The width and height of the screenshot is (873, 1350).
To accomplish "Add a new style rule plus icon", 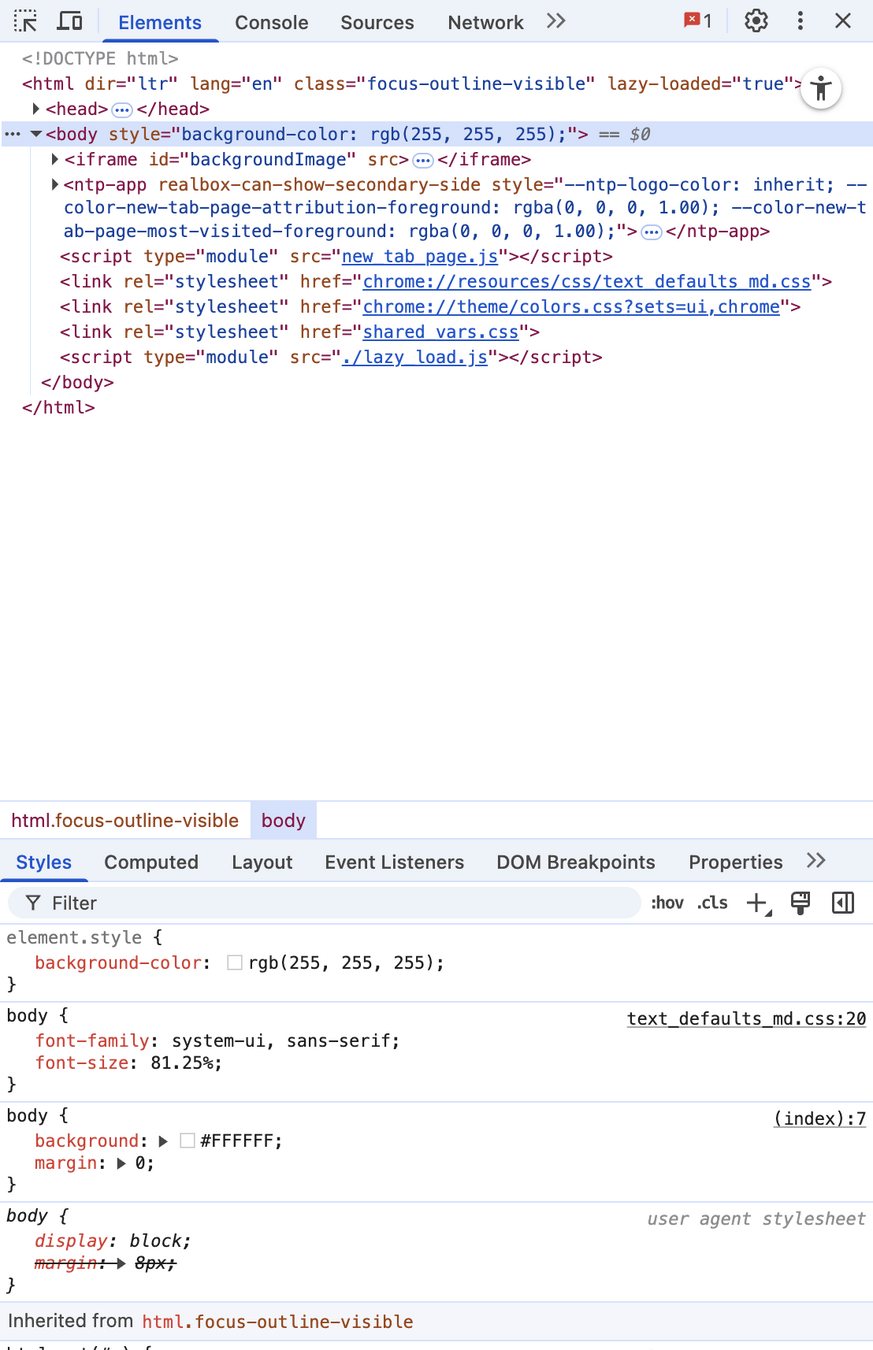I will pyautogui.click(x=758, y=903).
